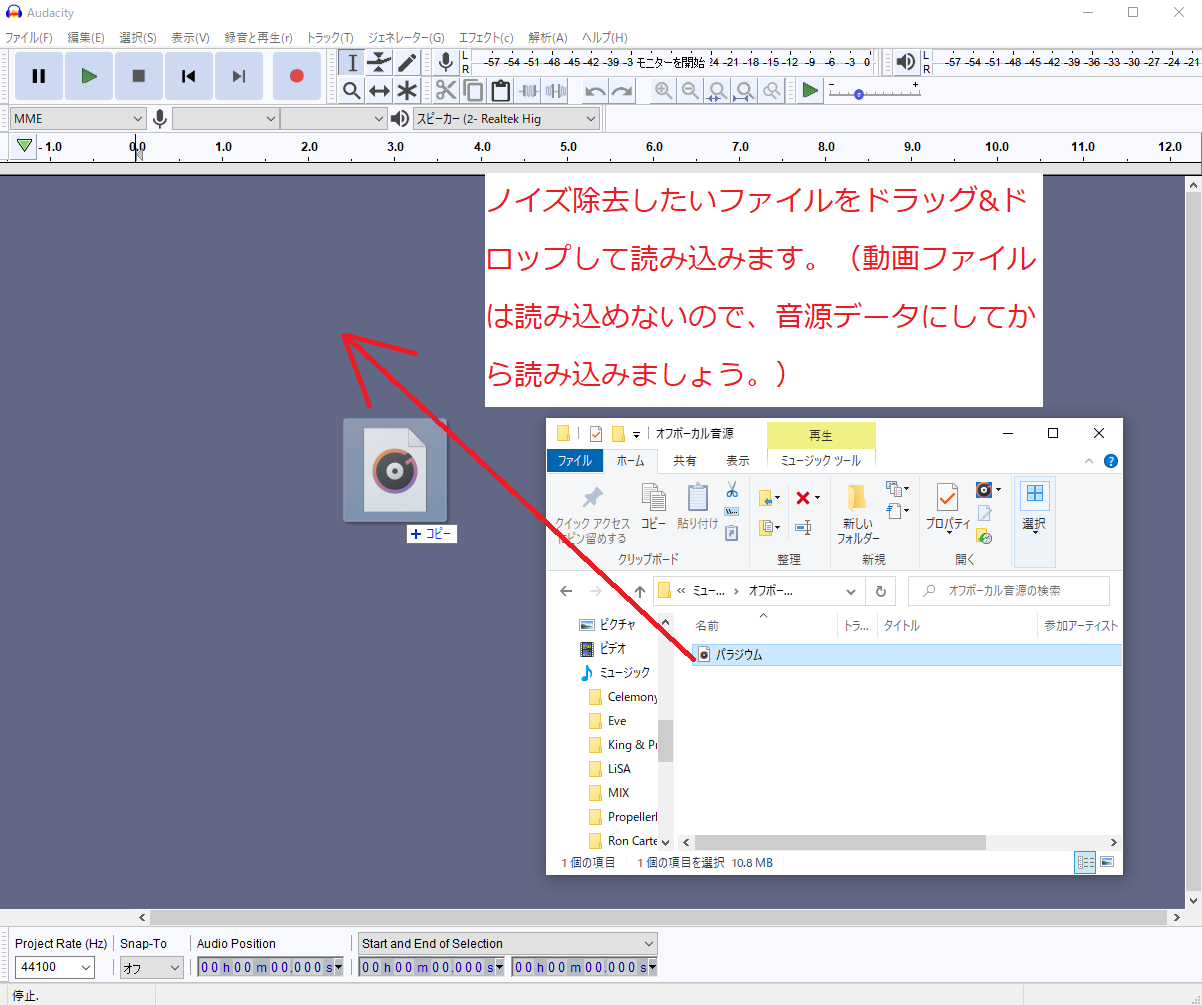Click the red Record button
The width and height of the screenshot is (1202, 1005).
[296, 76]
